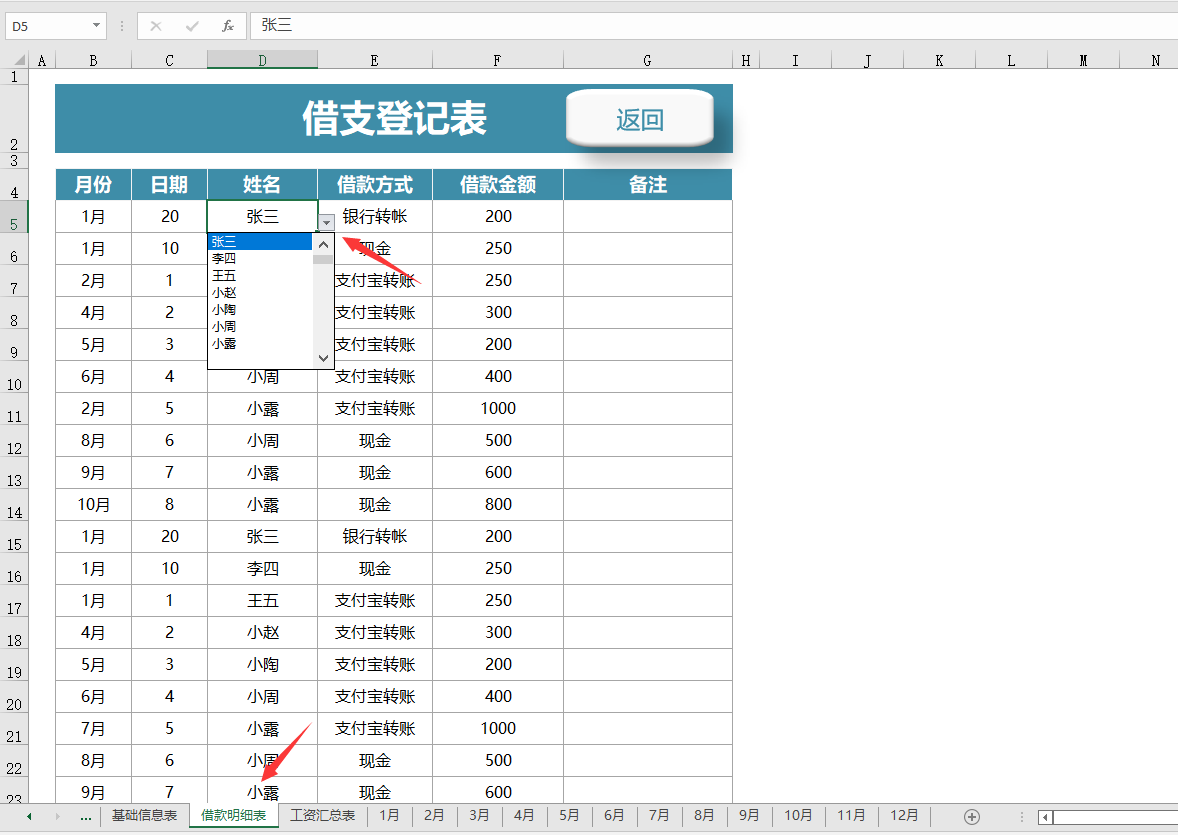Select the 7月 cell in row 21
Image resolution: width=1178 pixels, height=835 pixels.
[x=94, y=728]
